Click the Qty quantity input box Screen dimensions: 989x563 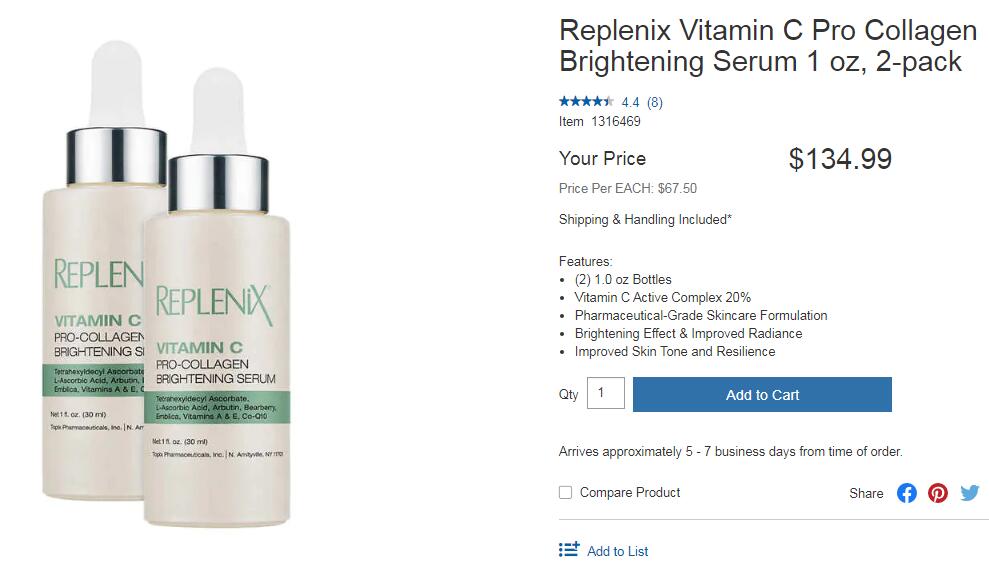tap(605, 393)
